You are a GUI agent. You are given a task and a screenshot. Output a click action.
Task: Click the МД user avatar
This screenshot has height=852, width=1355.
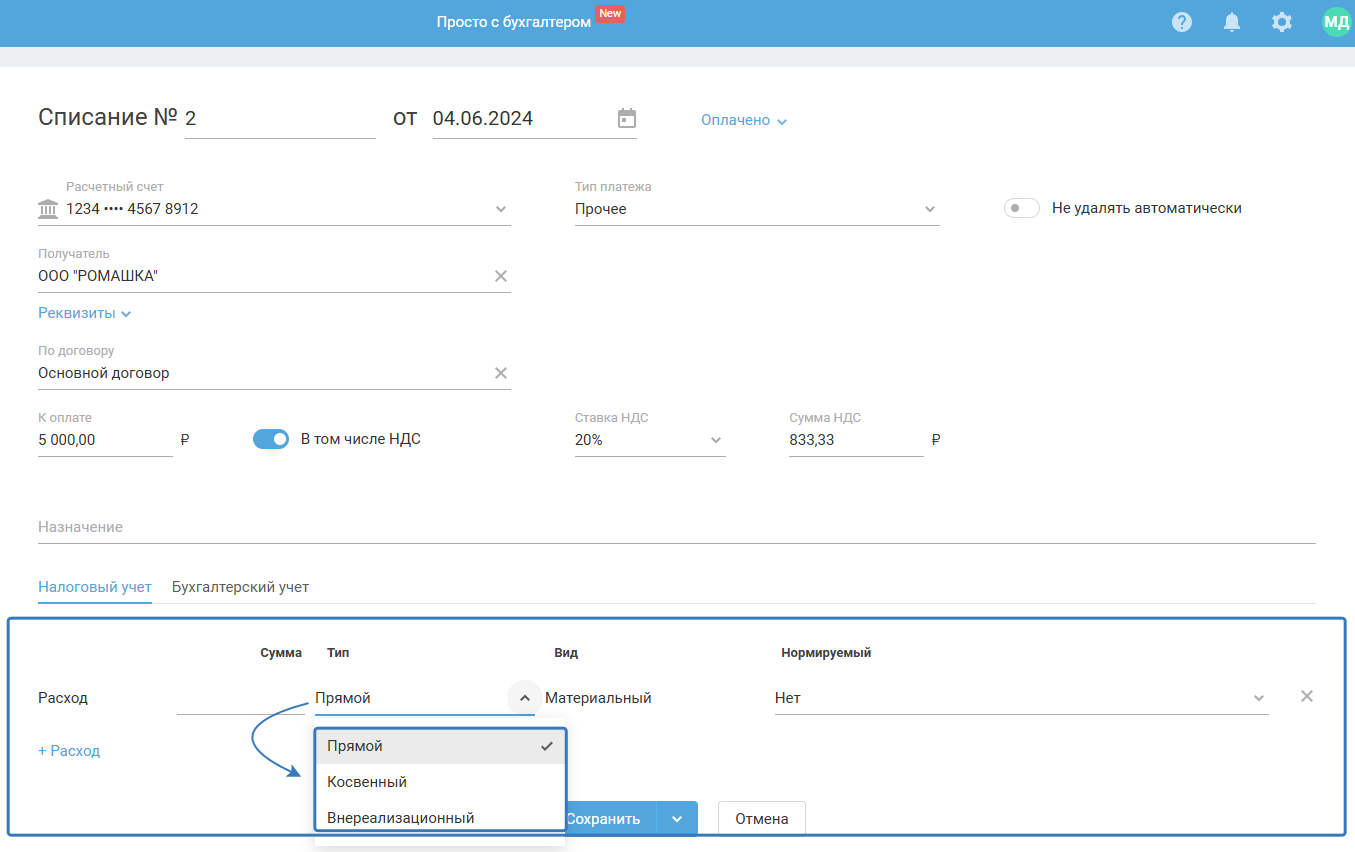point(1336,22)
